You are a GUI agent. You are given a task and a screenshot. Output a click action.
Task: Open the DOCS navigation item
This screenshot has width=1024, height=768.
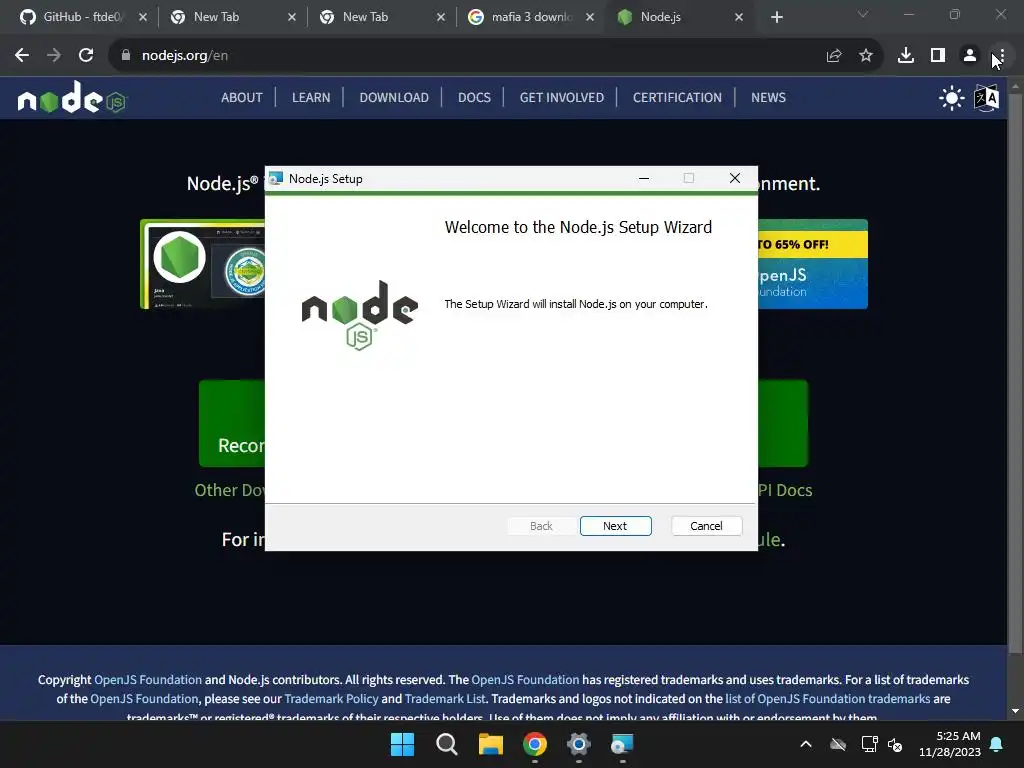pos(474,97)
